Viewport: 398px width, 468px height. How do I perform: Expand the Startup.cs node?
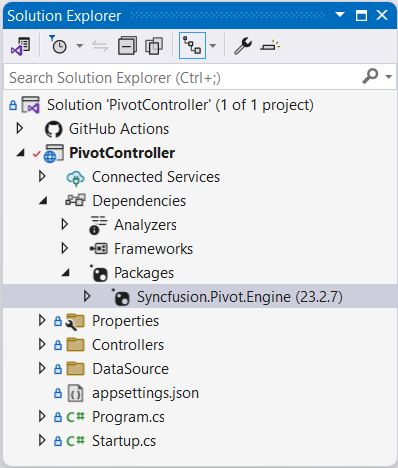pyautogui.click(x=42, y=441)
